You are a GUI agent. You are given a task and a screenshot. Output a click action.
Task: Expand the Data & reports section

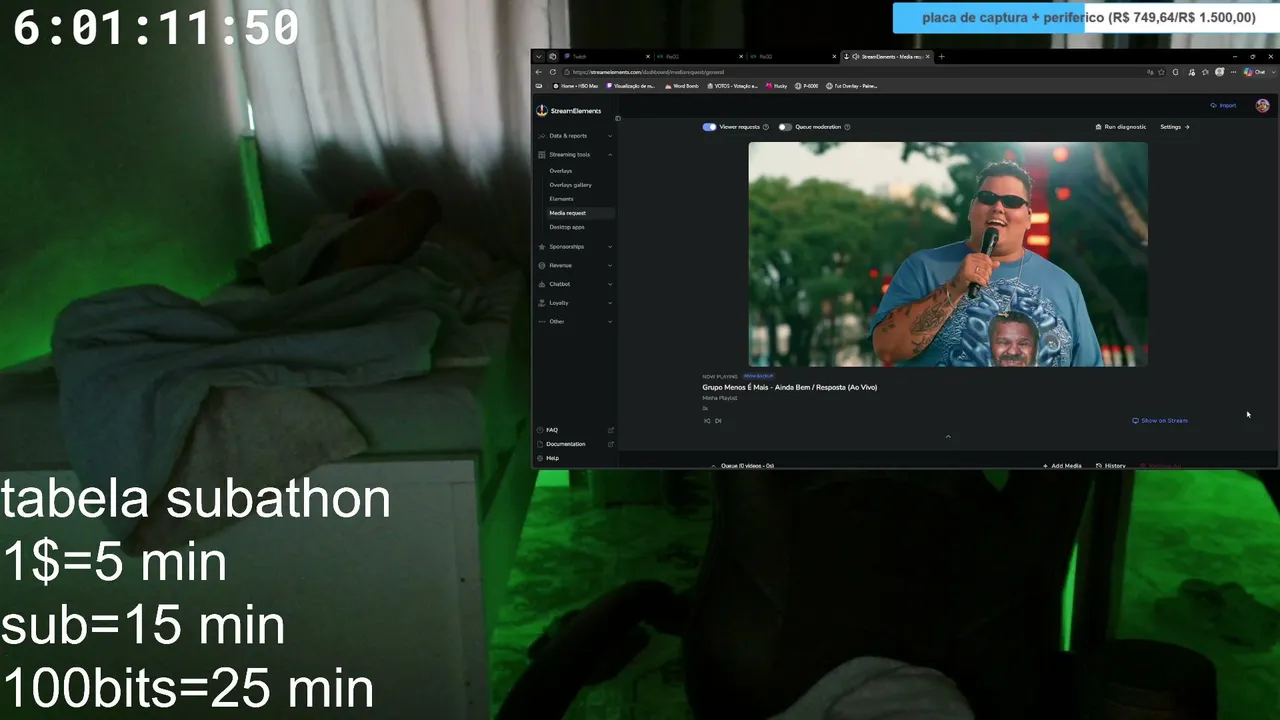[610, 136]
